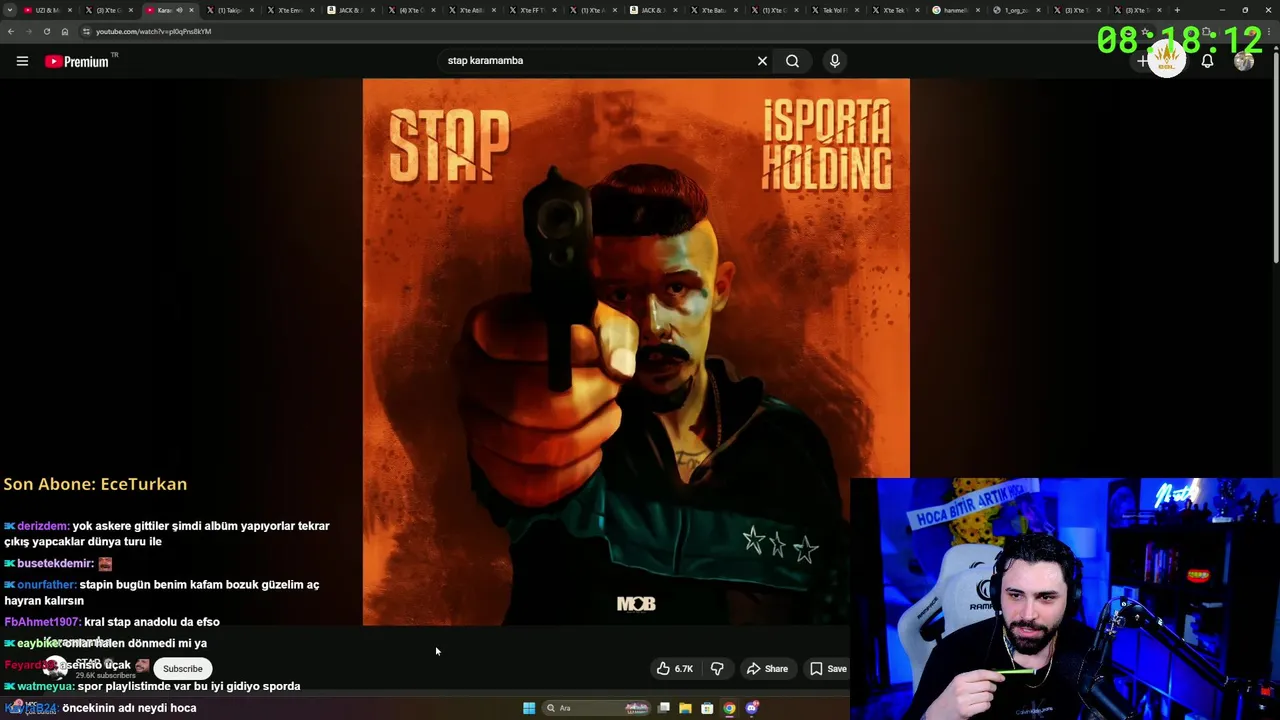The height and width of the screenshot is (720, 1280).
Task: Switch to the 'hammeli' Google tab
Action: tap(955, 10)
